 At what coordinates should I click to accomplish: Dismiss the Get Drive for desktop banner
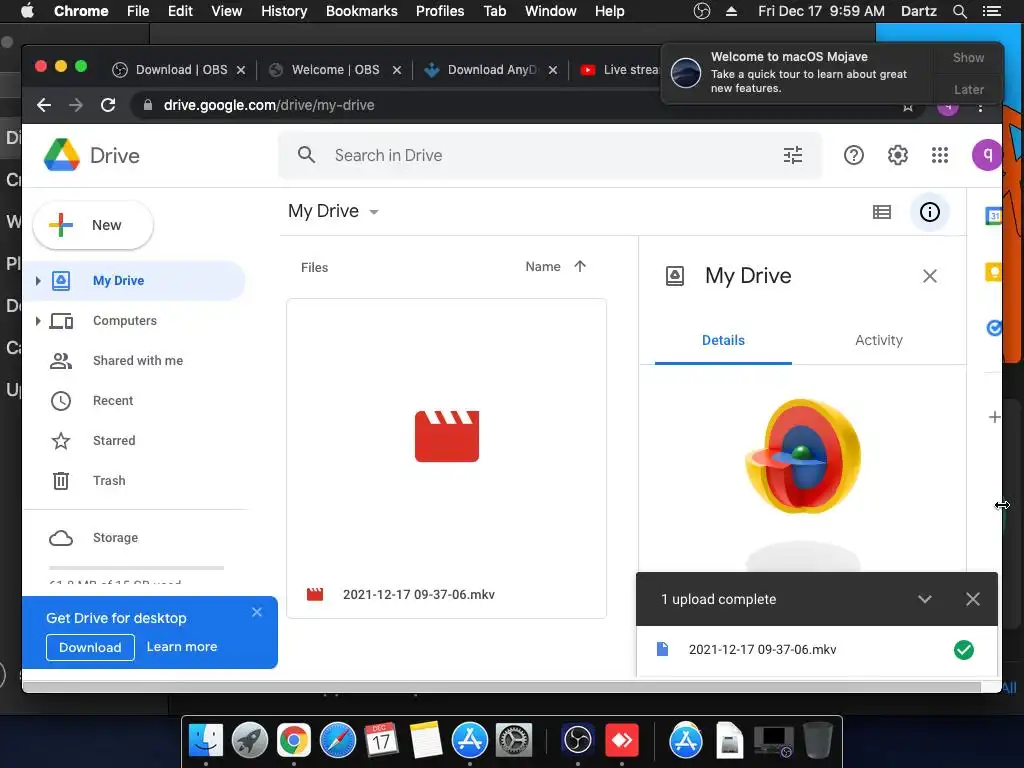click(257, 612)
